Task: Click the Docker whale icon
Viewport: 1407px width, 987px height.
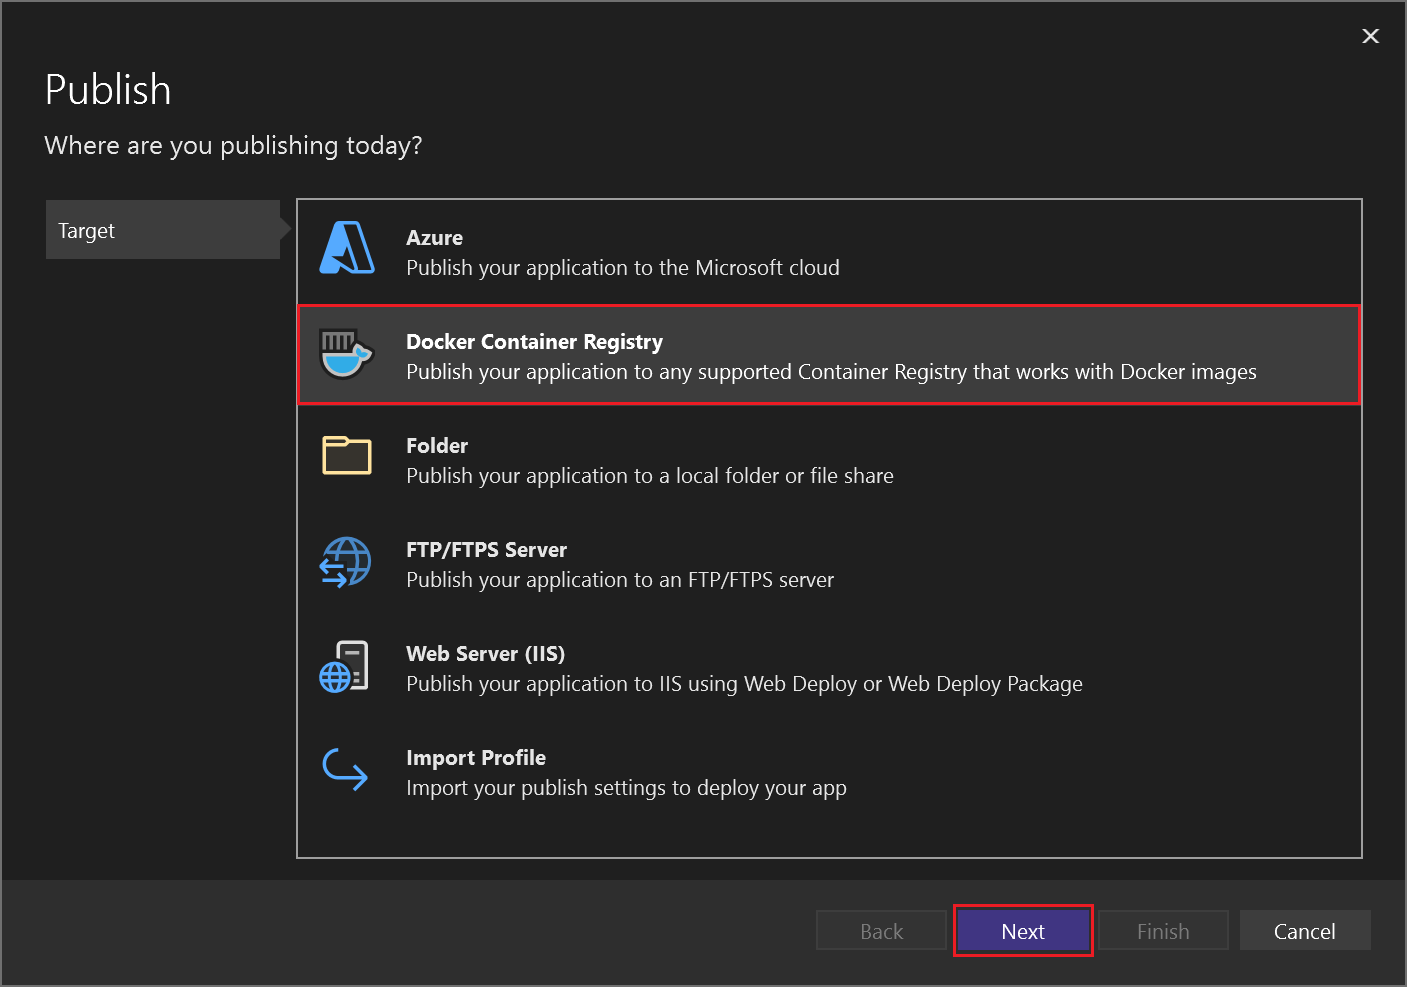Action: 345,355
